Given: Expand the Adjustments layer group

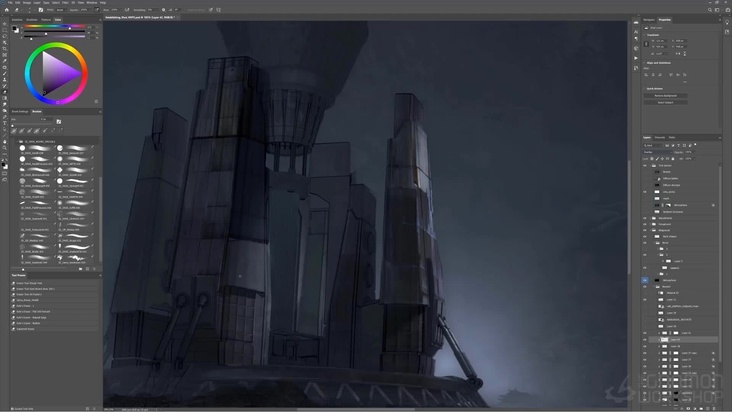Looking at the screenshot, I should click(x=651, y=218).
